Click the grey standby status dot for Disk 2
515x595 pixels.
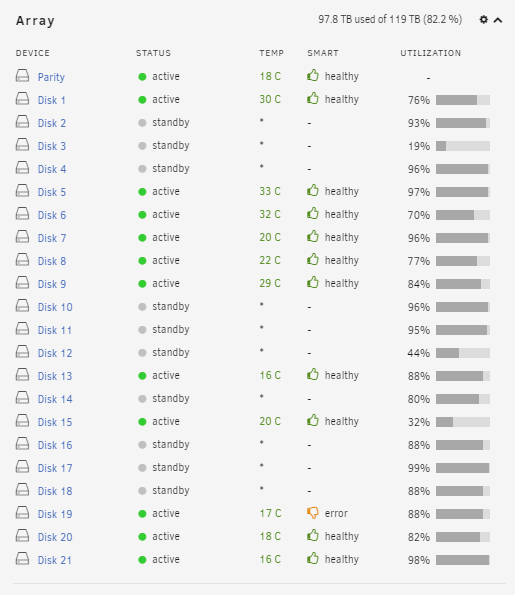(142, 123)
